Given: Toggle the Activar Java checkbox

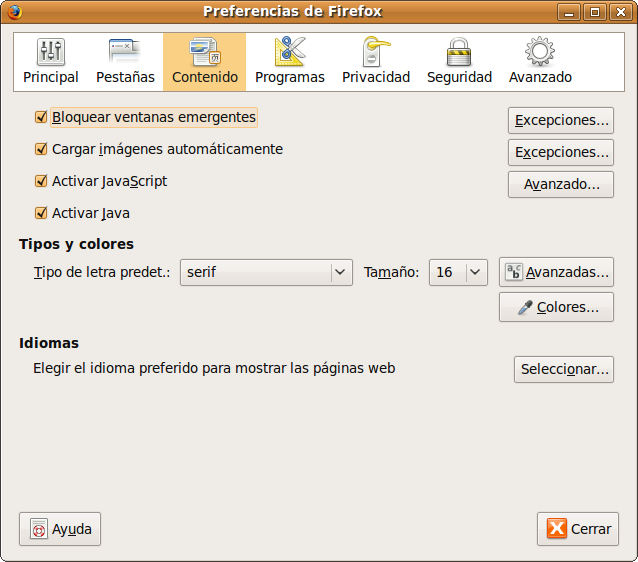Looking at the screenshot, I should tap(41, 213).
